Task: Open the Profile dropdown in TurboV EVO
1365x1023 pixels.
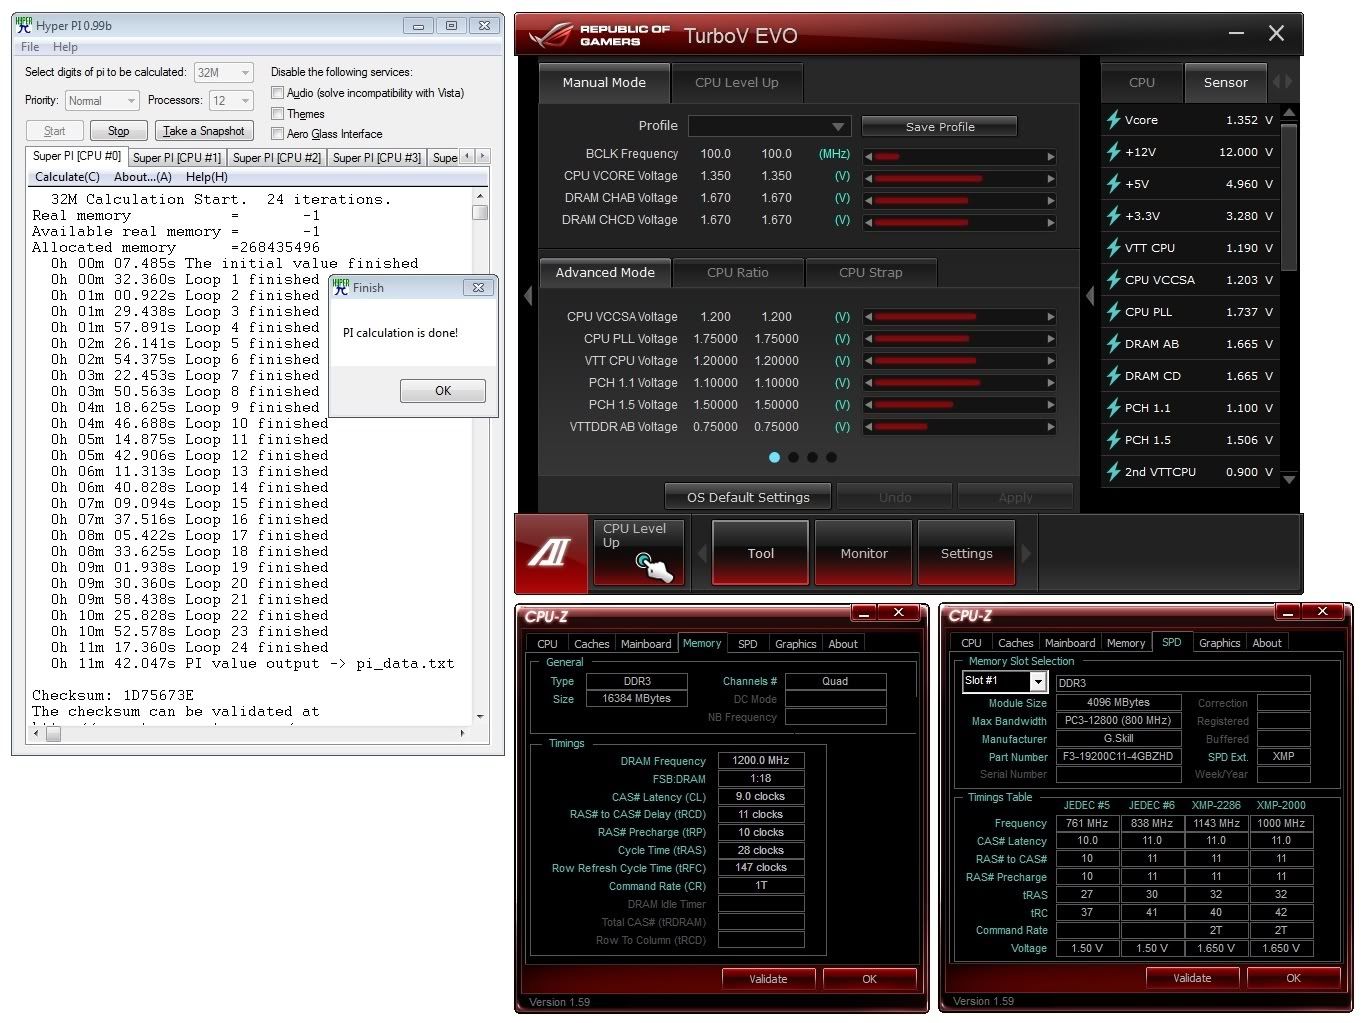Action: coord(769,127)
